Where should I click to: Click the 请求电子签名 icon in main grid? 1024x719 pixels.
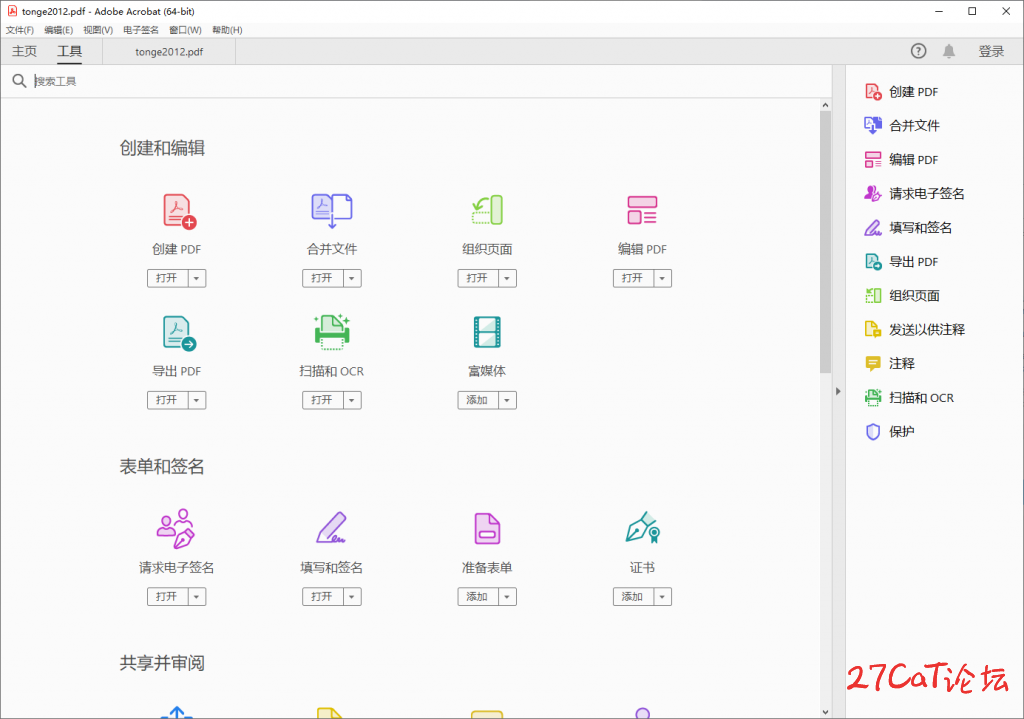coord(176,528)
